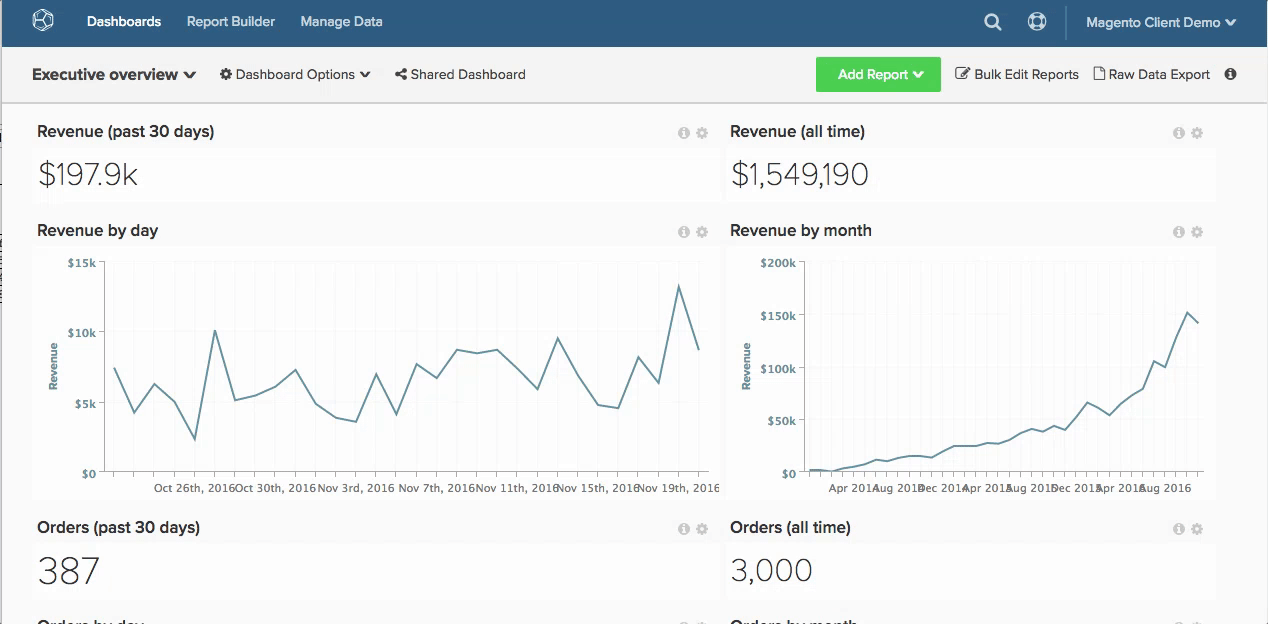
Task: Click the globe icon beside the search
Action: point(1037,21)
